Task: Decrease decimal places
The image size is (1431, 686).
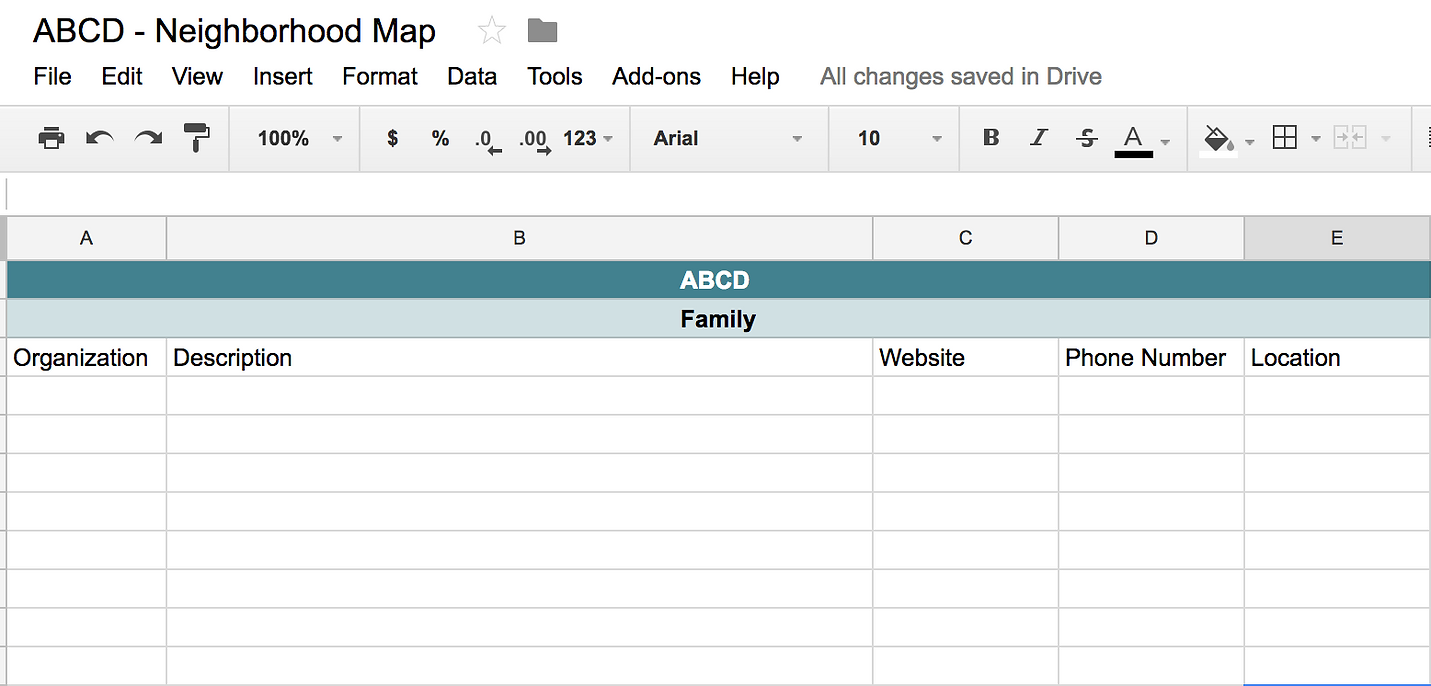Action: [487, 140]
